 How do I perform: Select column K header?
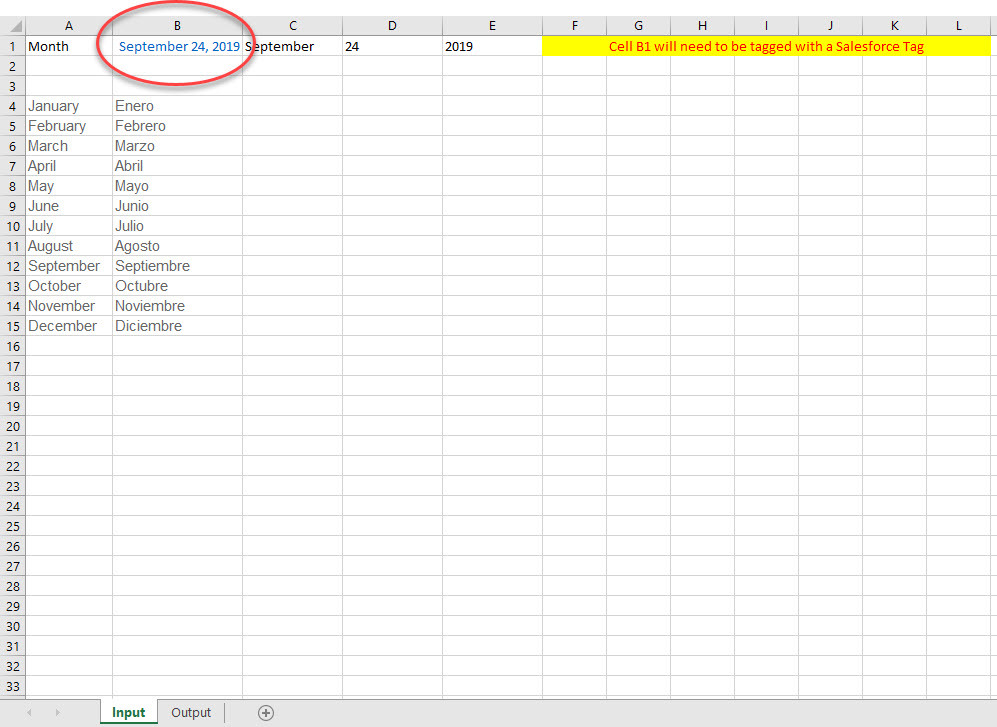click(895, 26)
